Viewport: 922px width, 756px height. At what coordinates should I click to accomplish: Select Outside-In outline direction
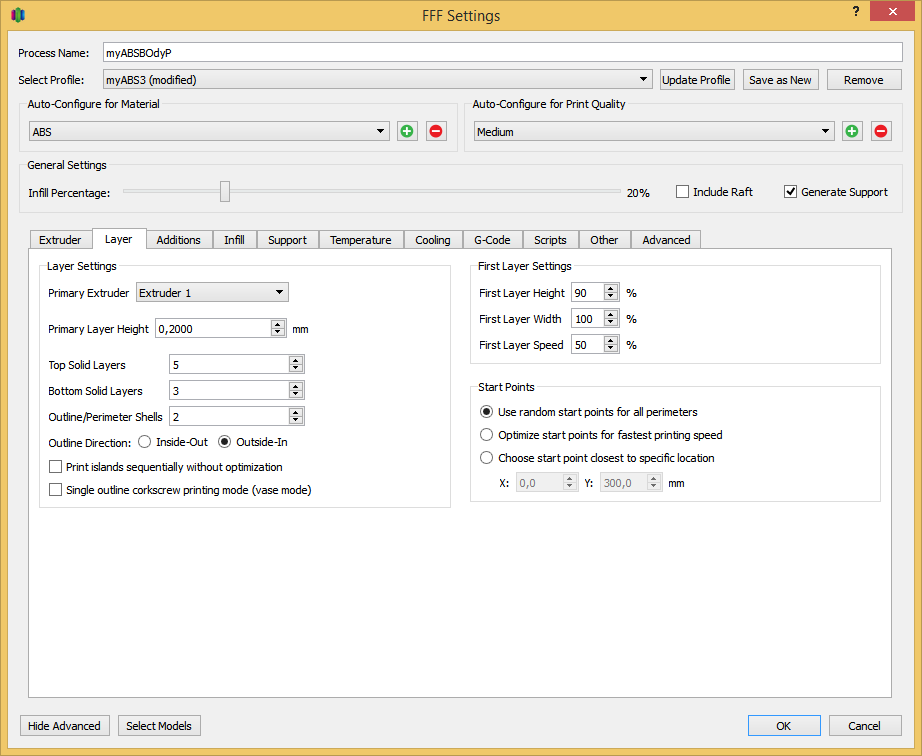pos(224,441)
